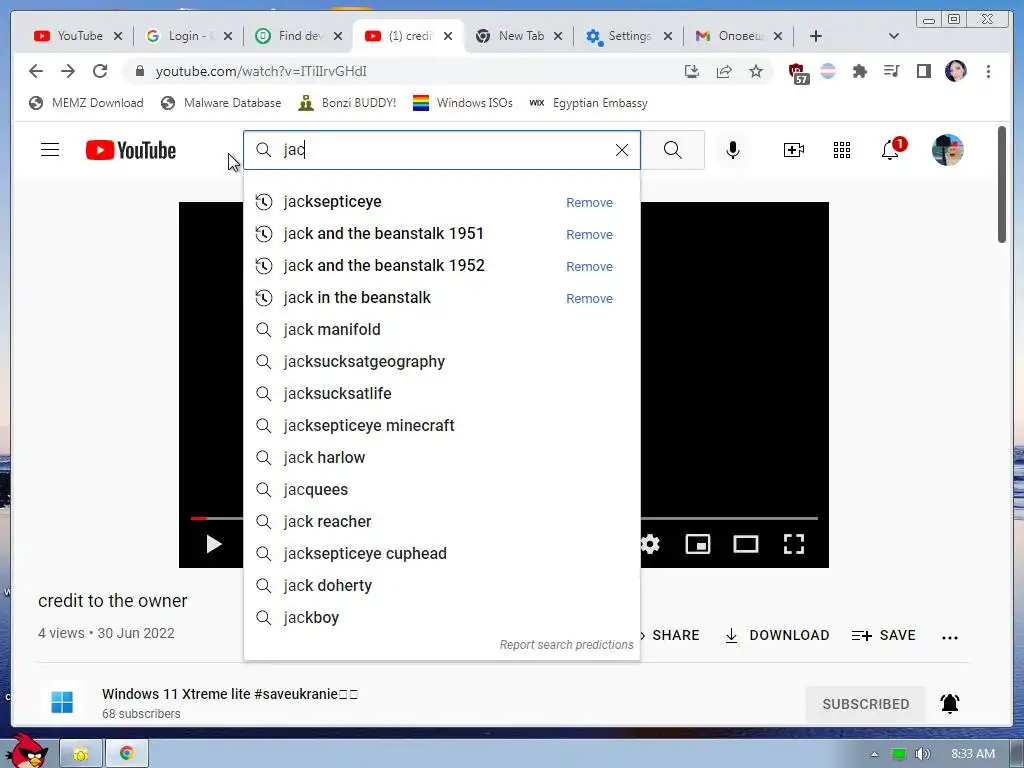This screenshot has width=1024, height=768.
Task: Open the YouTube hamburger guide menu
Action: point(50,150)
